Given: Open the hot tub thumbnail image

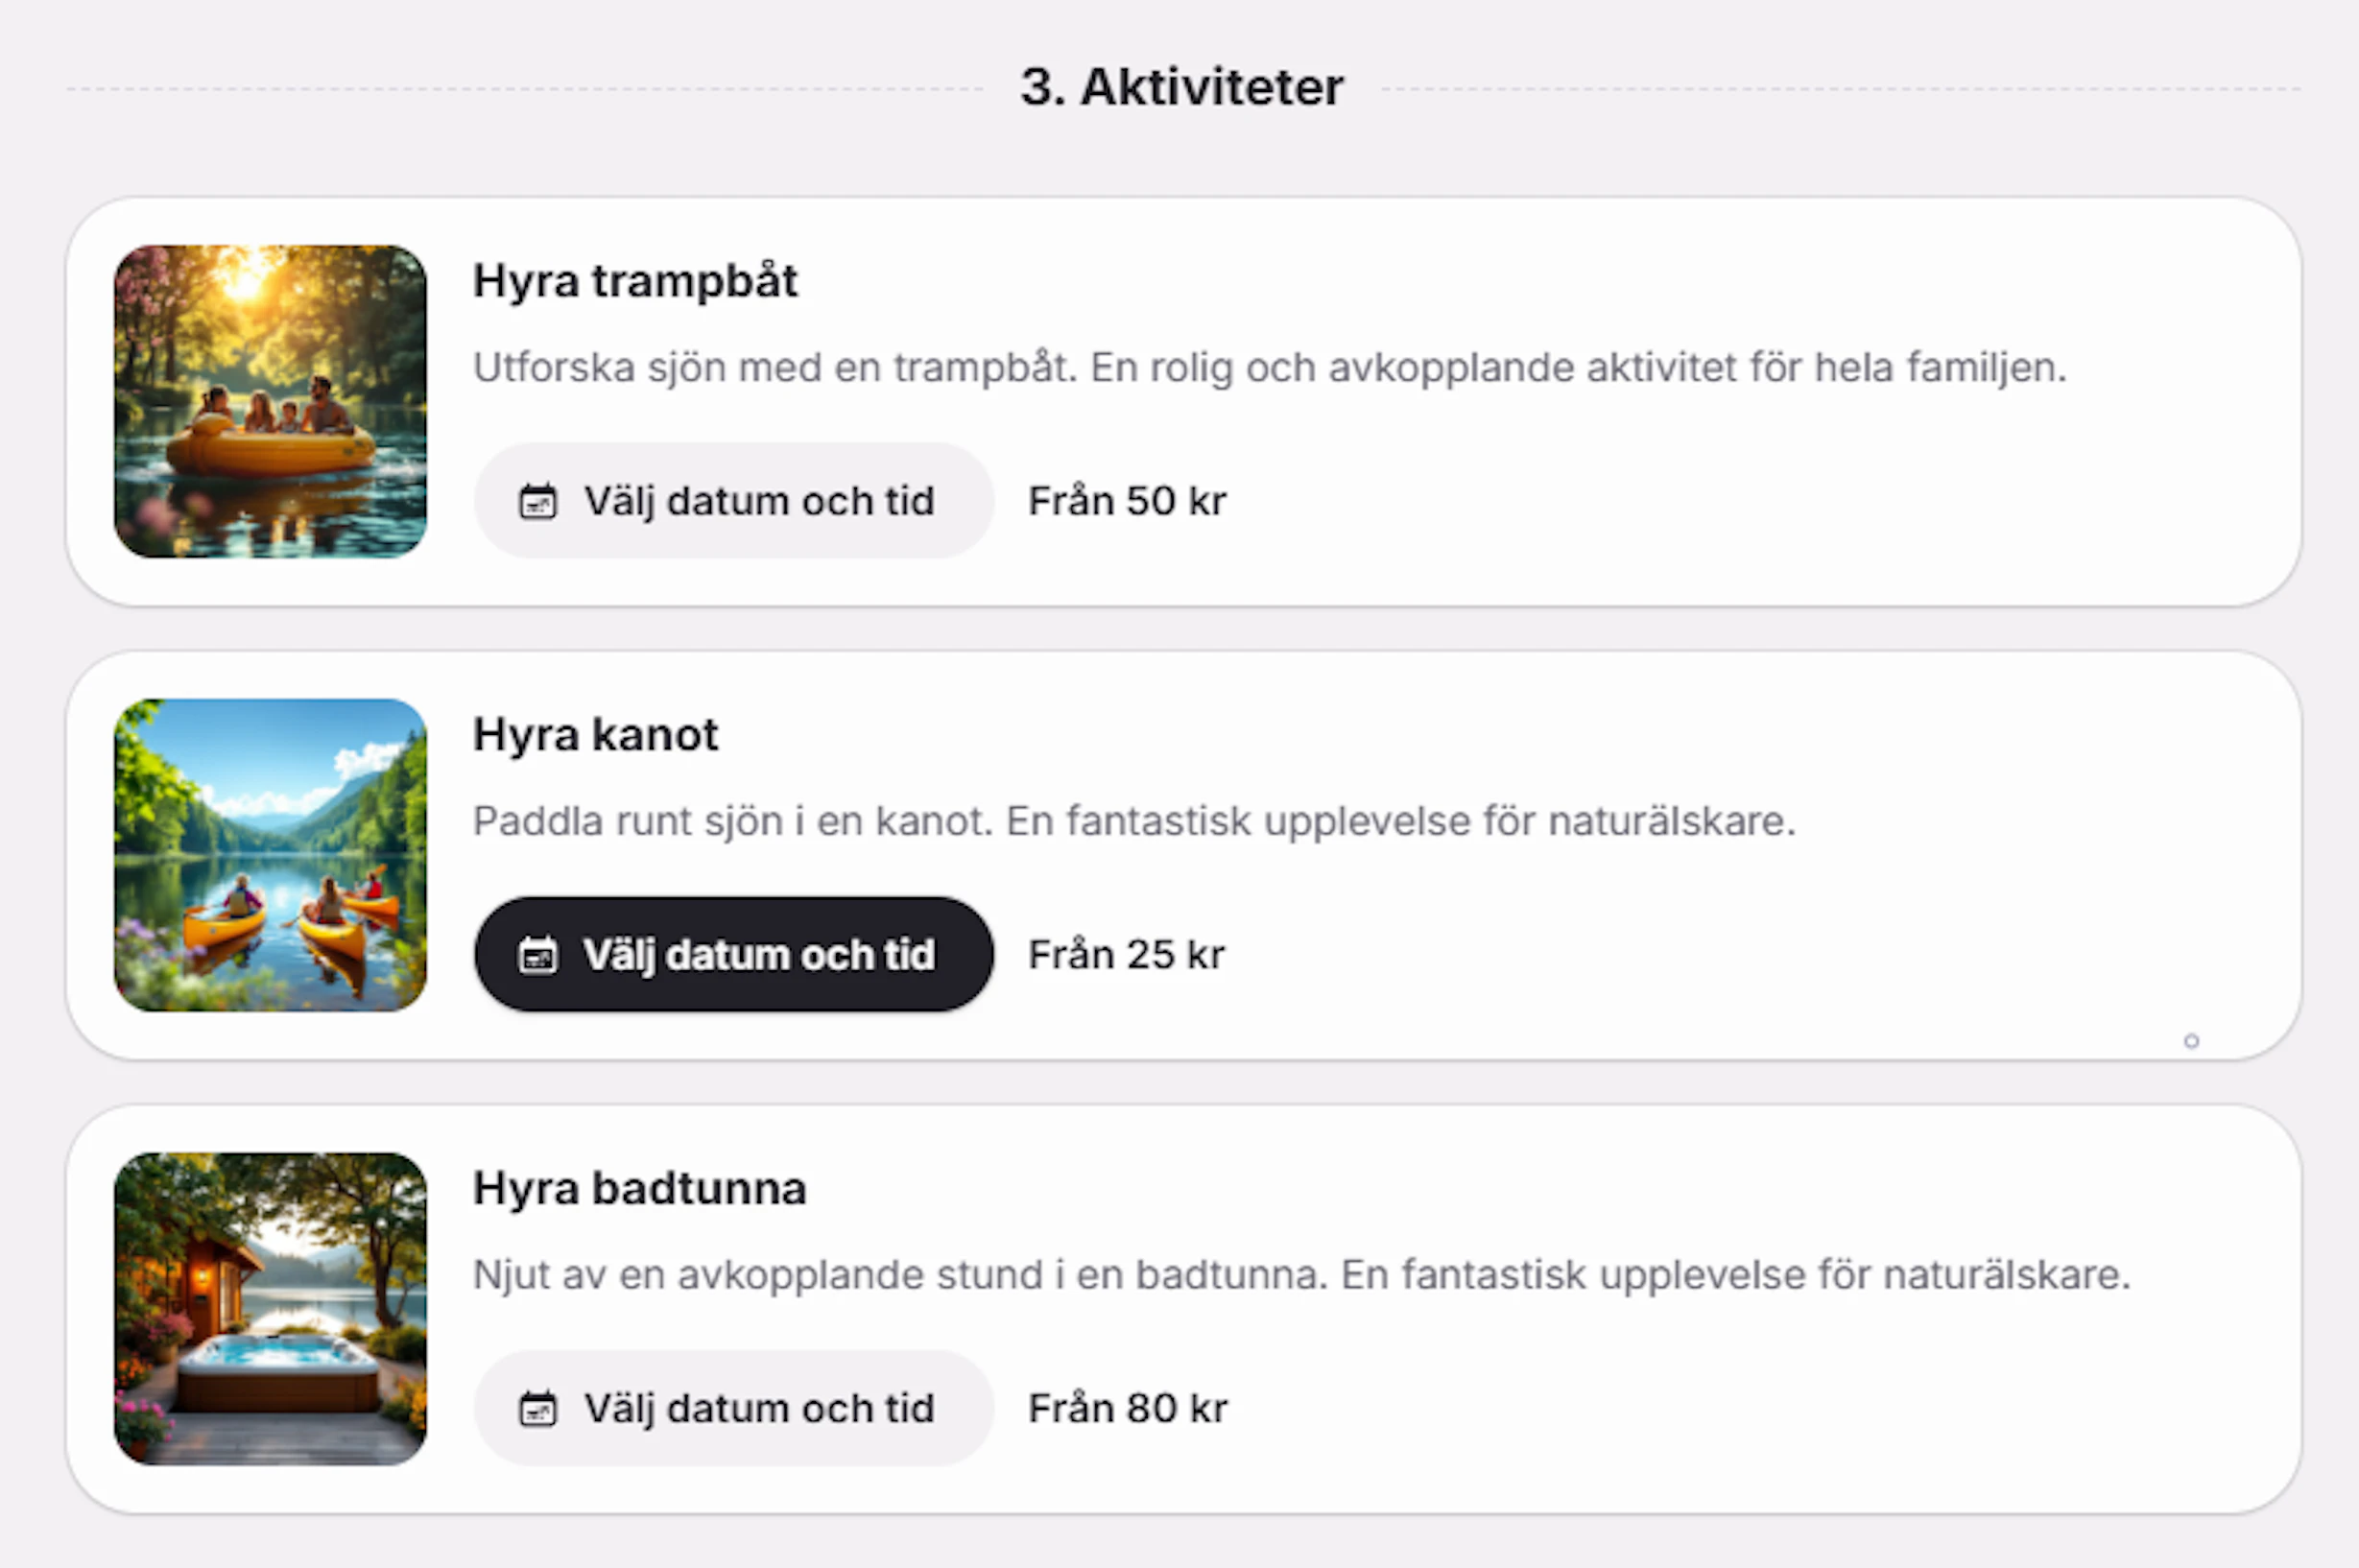Looking at the screenshot, I should [270, 1309].
